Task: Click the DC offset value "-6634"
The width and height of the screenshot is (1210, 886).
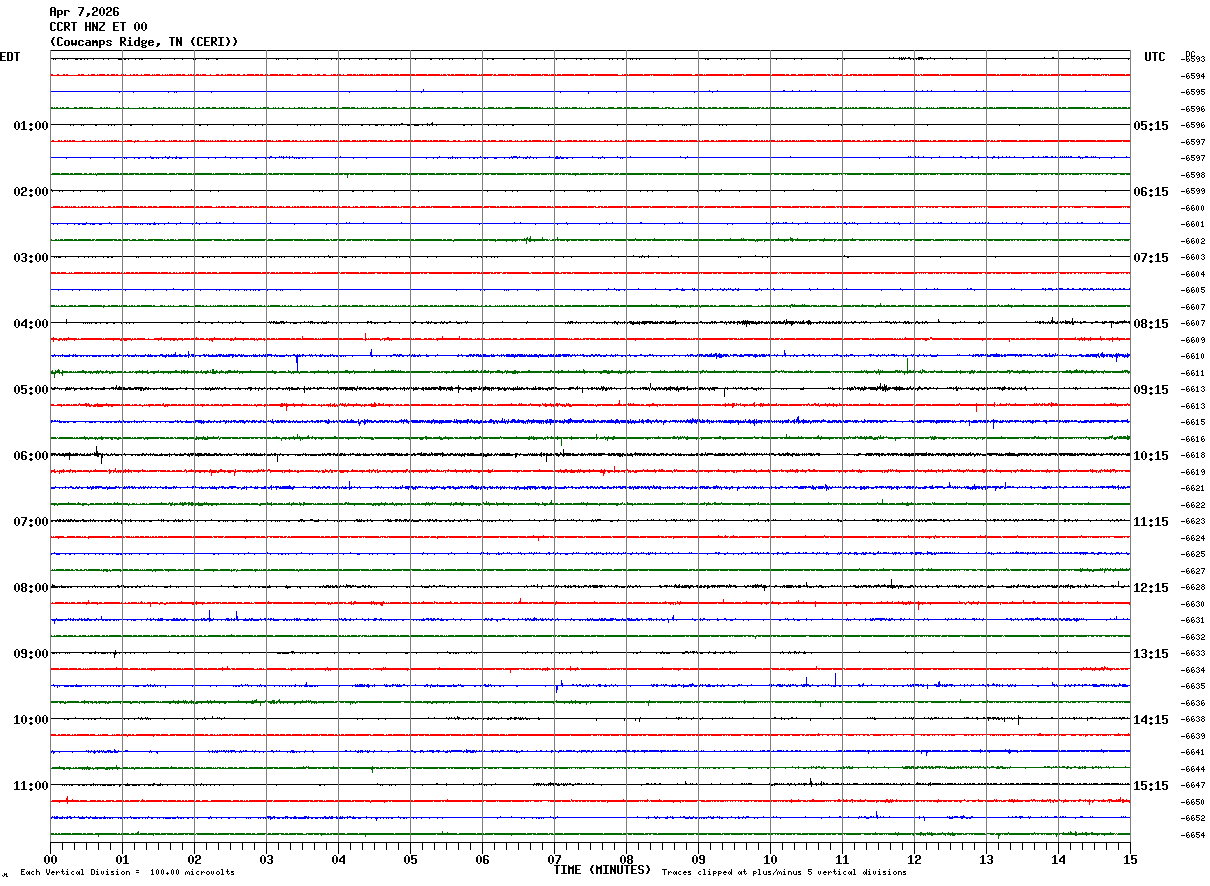Action: click(1193, 670)
